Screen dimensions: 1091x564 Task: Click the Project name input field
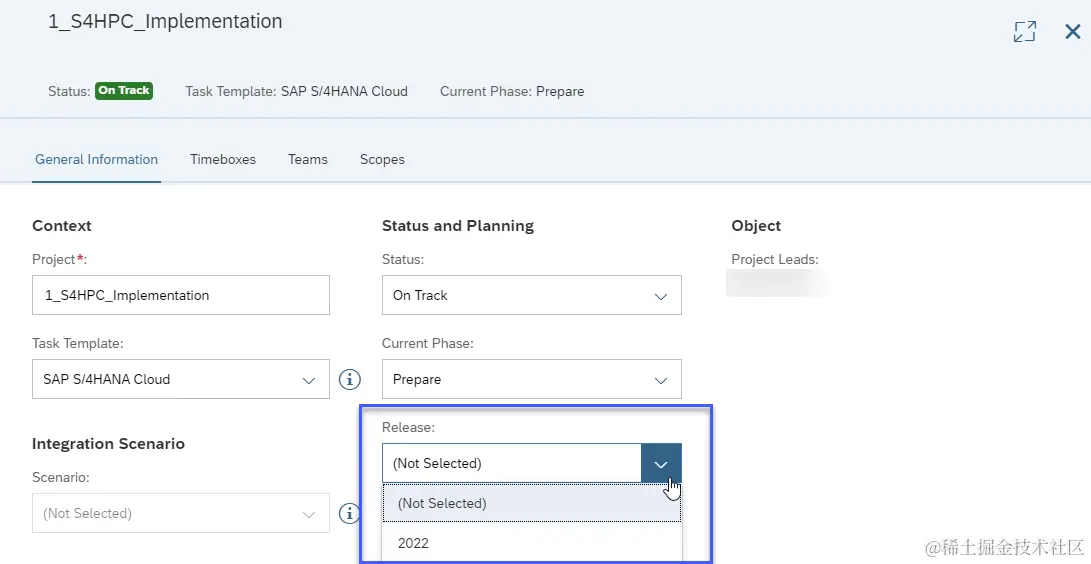click(x=180, y=296)
